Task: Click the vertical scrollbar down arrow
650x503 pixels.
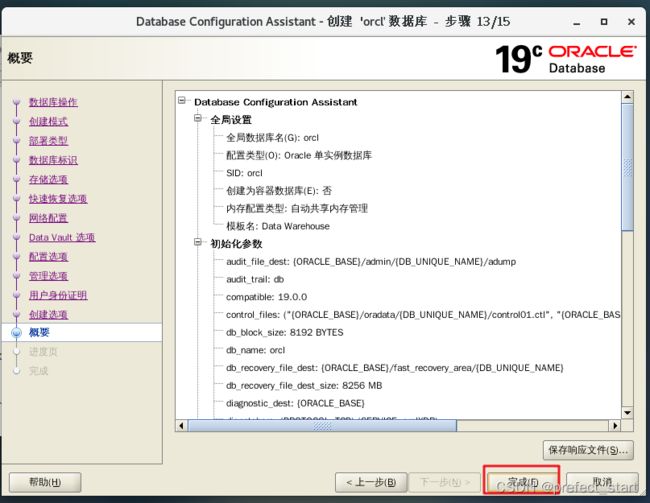Action: pyautogui.click(x=627, y=413)
